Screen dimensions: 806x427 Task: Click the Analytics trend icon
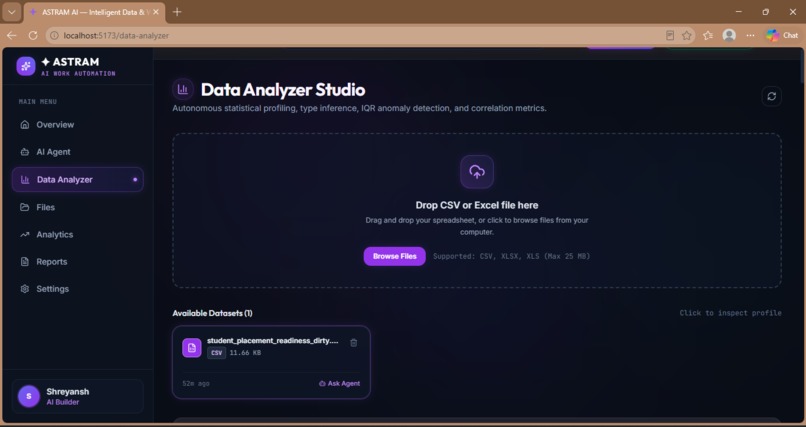pyautogui.click(x=25, y=234)
